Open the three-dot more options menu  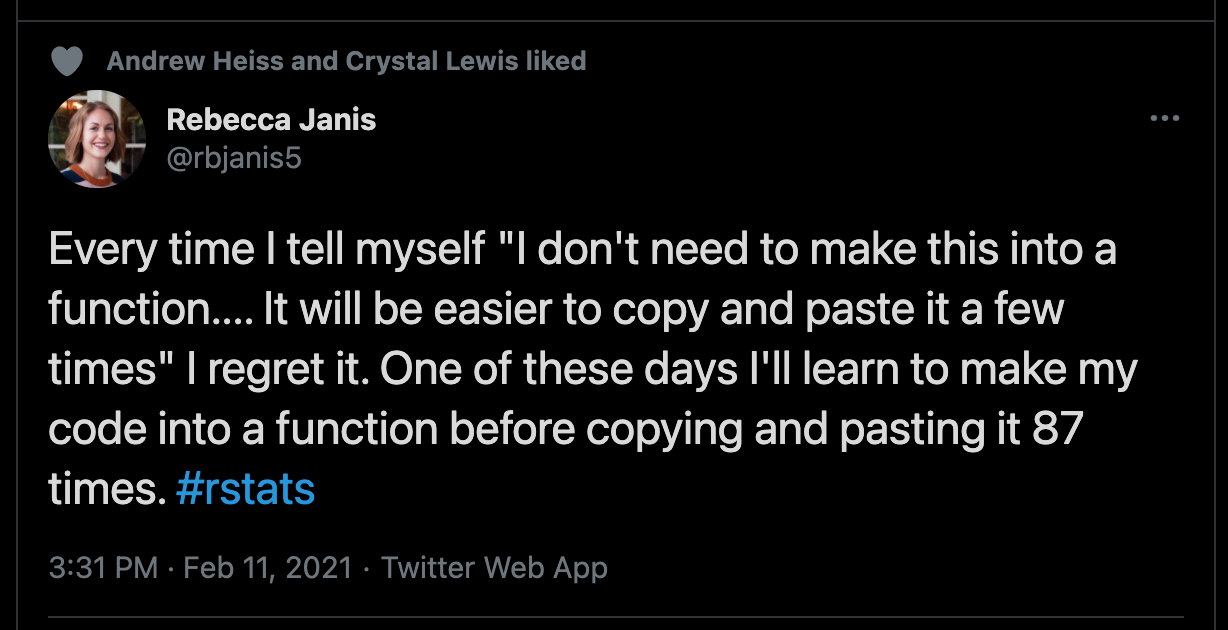[1165, 119]
